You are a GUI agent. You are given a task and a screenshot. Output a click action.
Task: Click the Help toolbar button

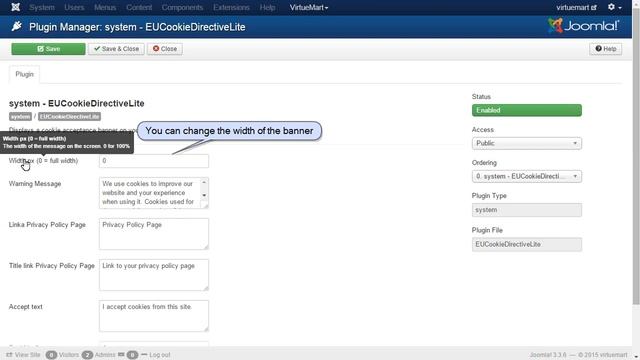[x=606, y=49]
